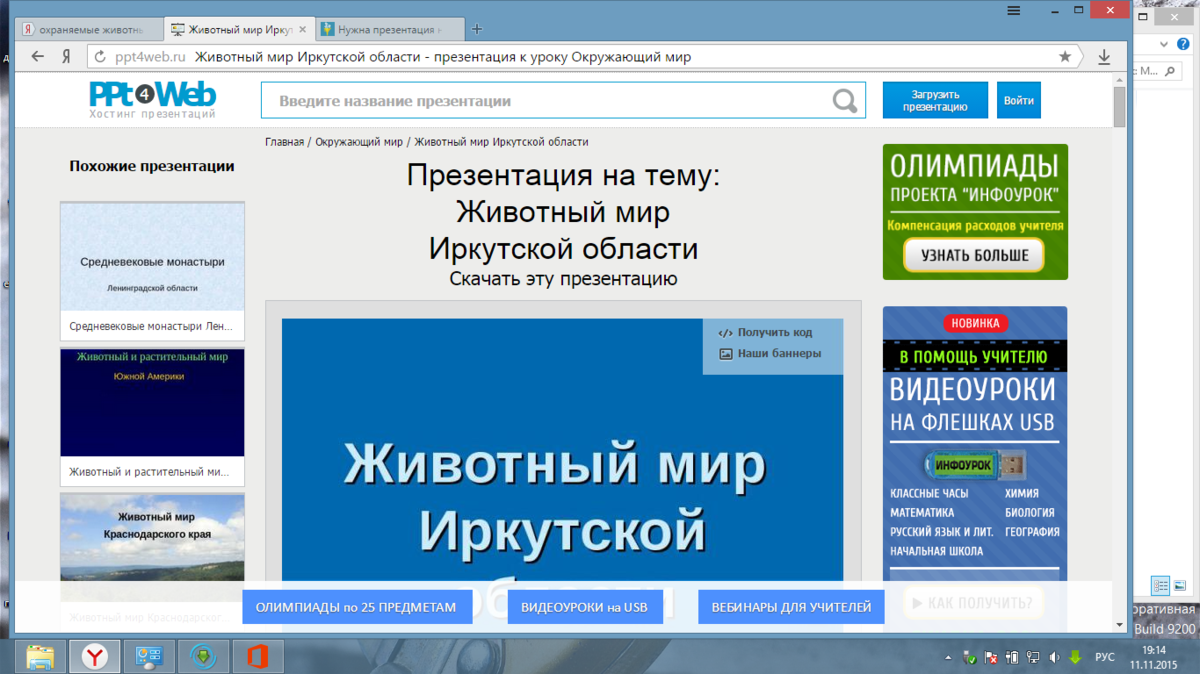Click 'Скачать эту презентацию' link
The height and width of the screenshot is (674, 1200).
pyautogui.click(x=563, y=279)
